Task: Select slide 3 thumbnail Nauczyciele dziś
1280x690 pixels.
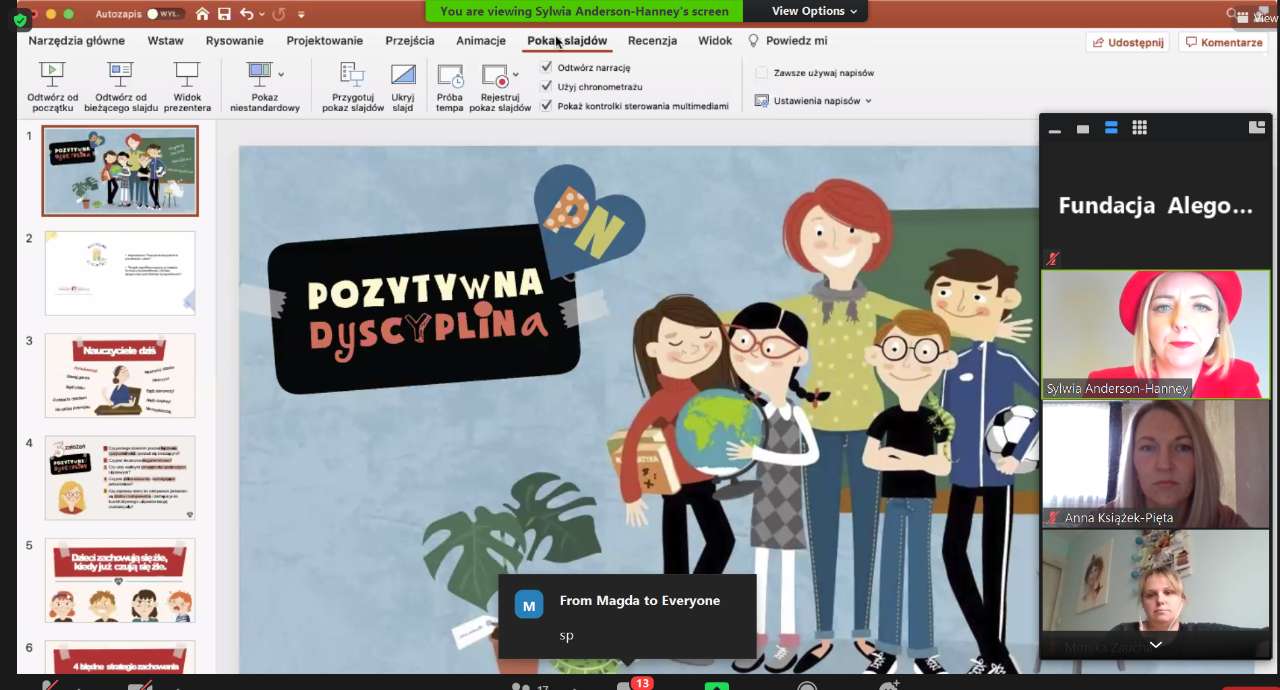Action: click(120, 375)
